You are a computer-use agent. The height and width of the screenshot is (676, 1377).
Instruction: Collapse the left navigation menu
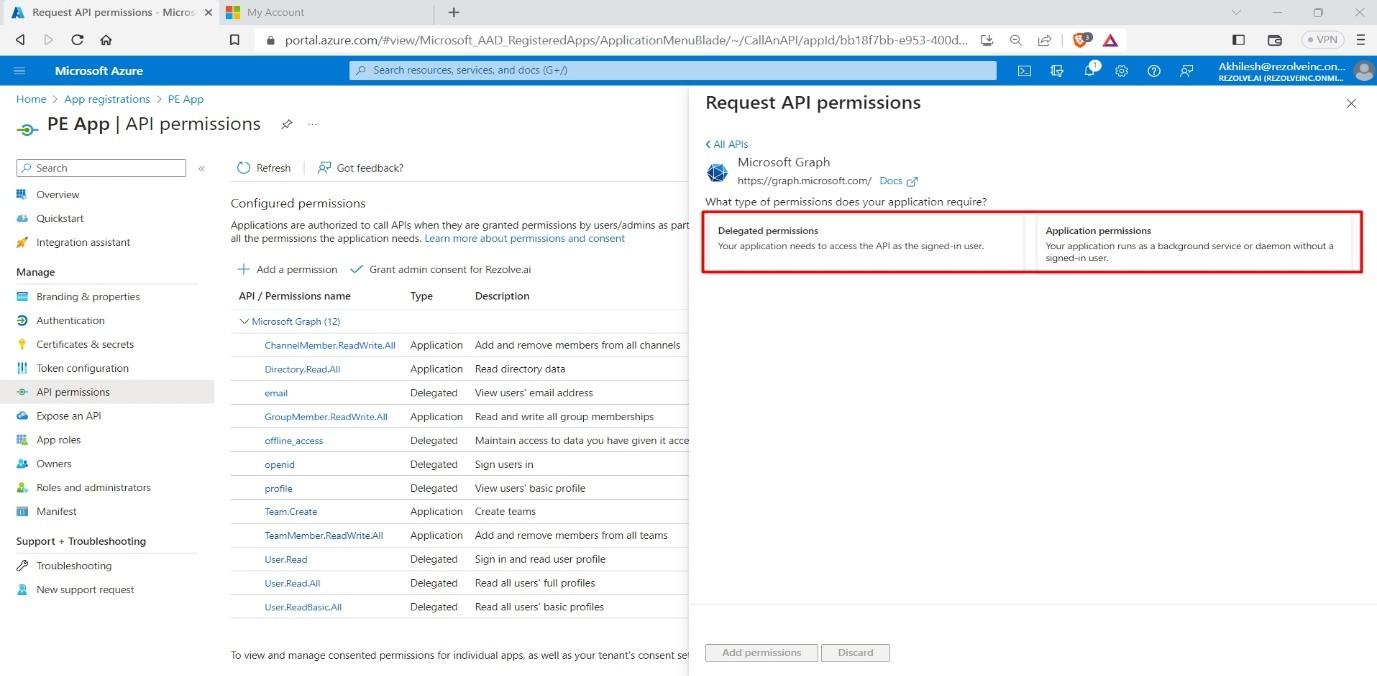click(201, 168)
